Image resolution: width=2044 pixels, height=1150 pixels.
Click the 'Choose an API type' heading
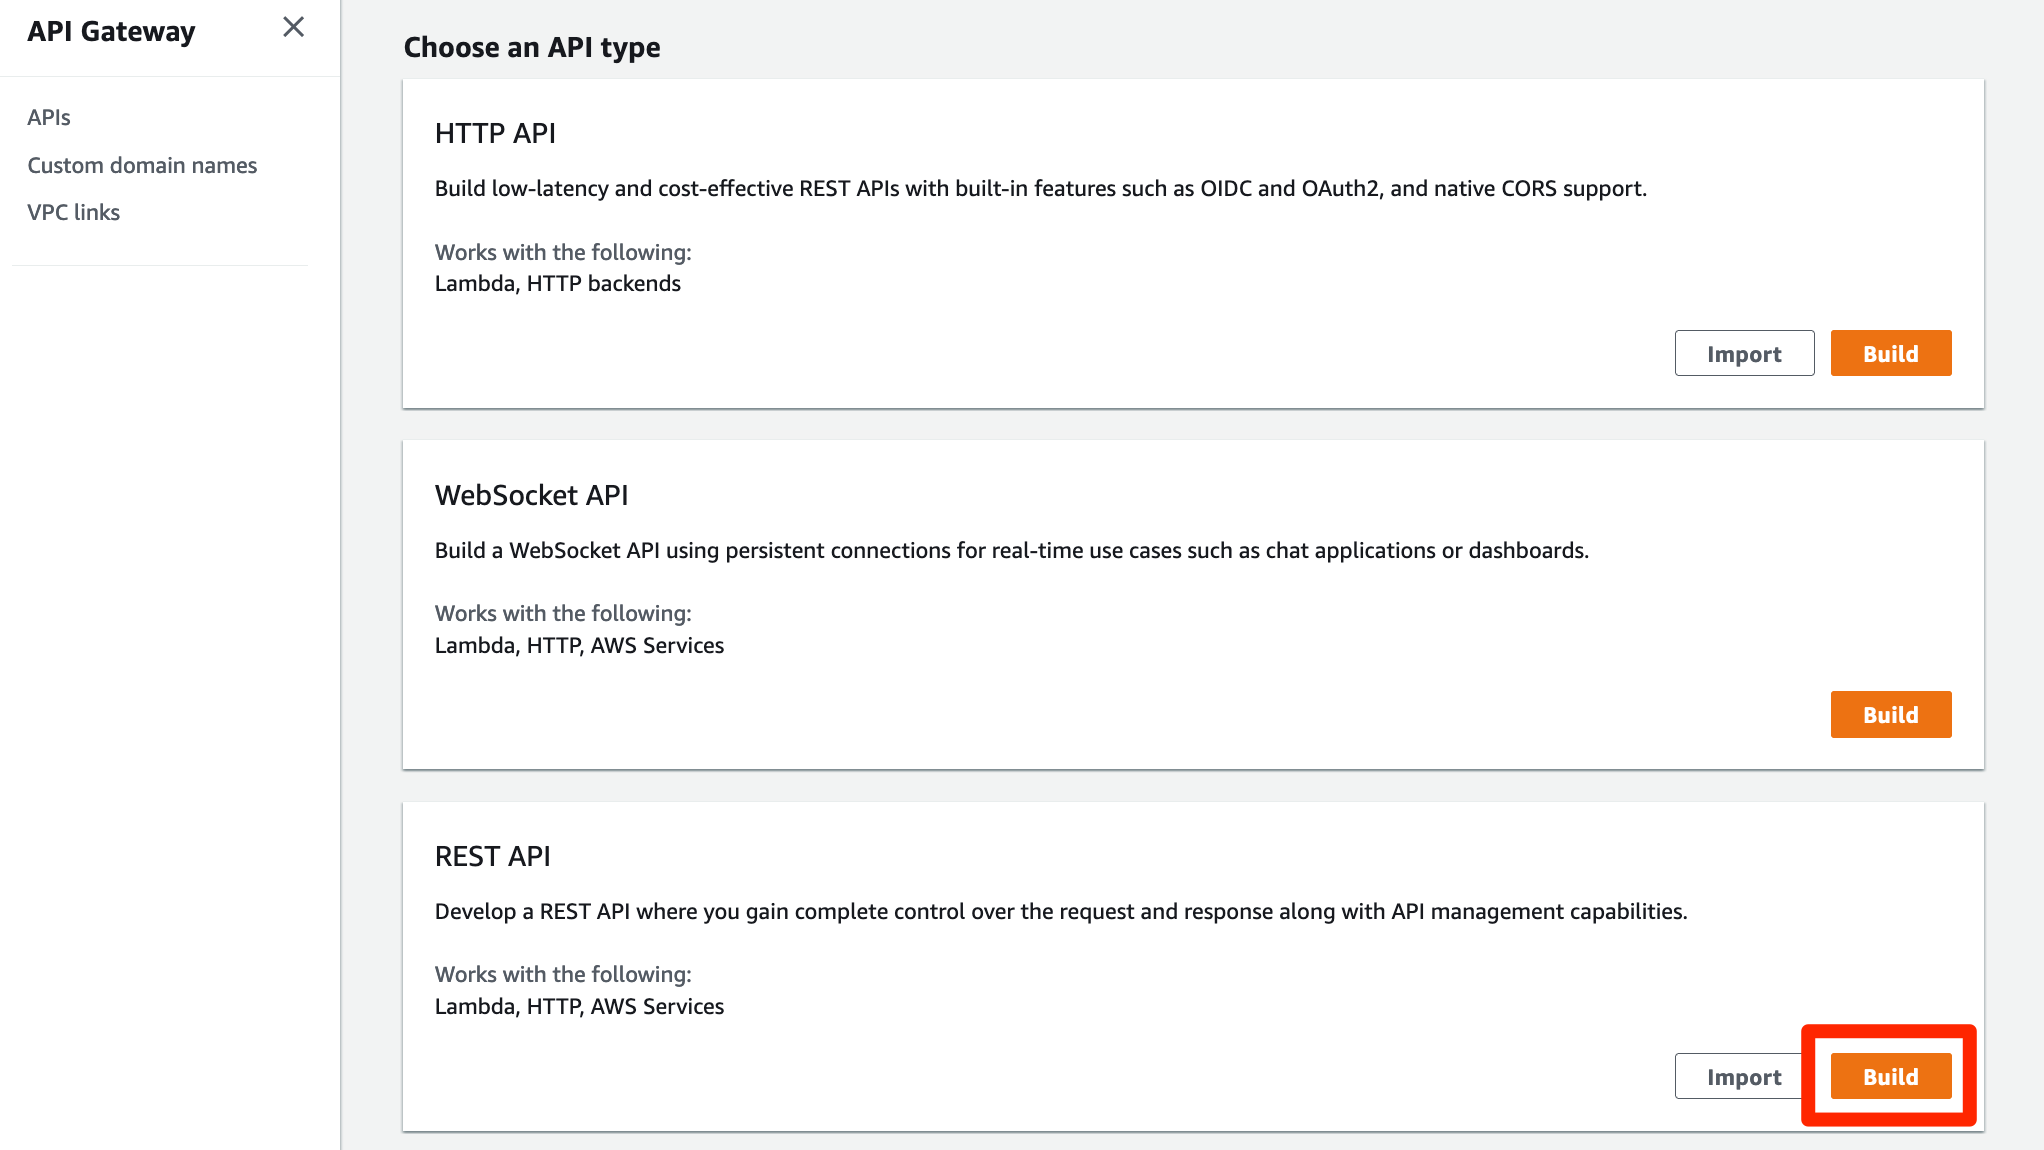(531, 47)
